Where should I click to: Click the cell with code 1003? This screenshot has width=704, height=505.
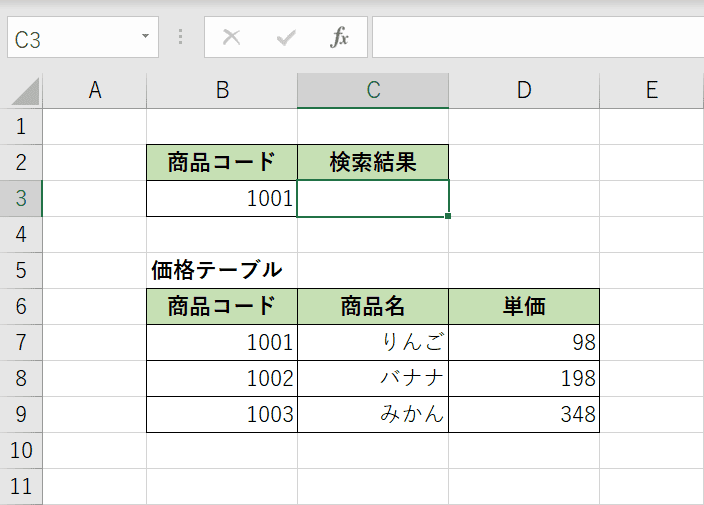[222, 414]
